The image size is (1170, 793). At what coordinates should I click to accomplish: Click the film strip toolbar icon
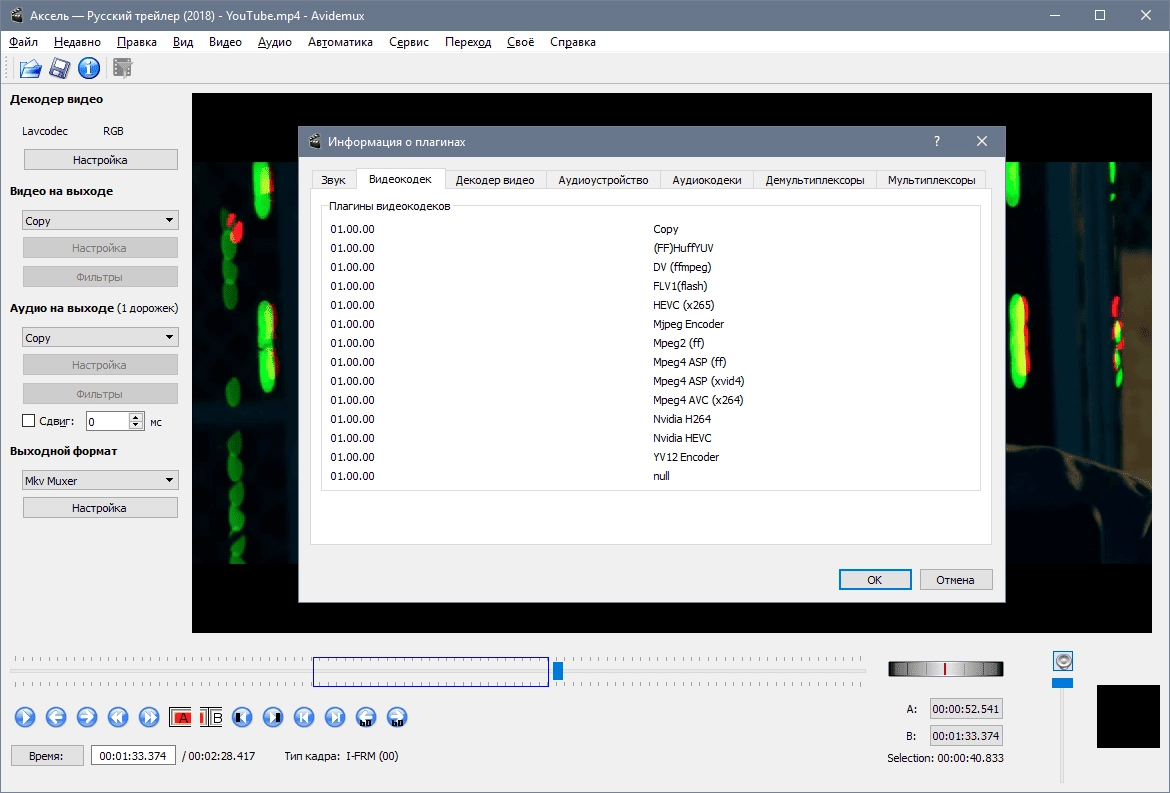pyautogui.click(x=122, y=69)
